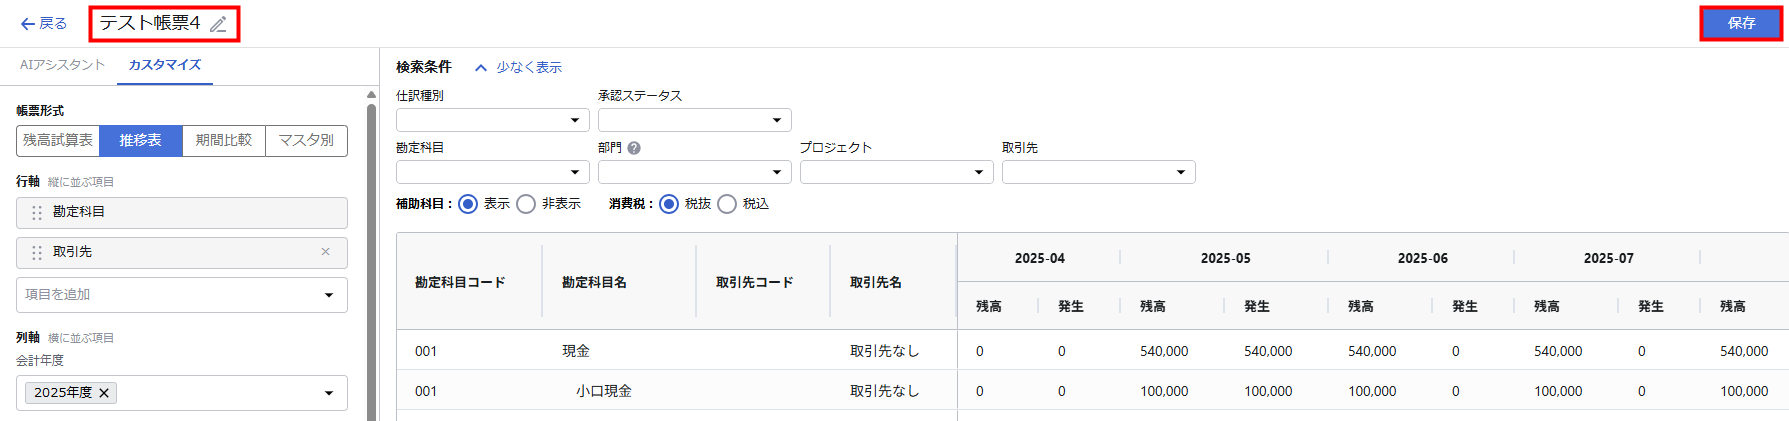Grab the drag handle for 勘定科目 row
This screenshot has width=1789, height=421.
37,213
